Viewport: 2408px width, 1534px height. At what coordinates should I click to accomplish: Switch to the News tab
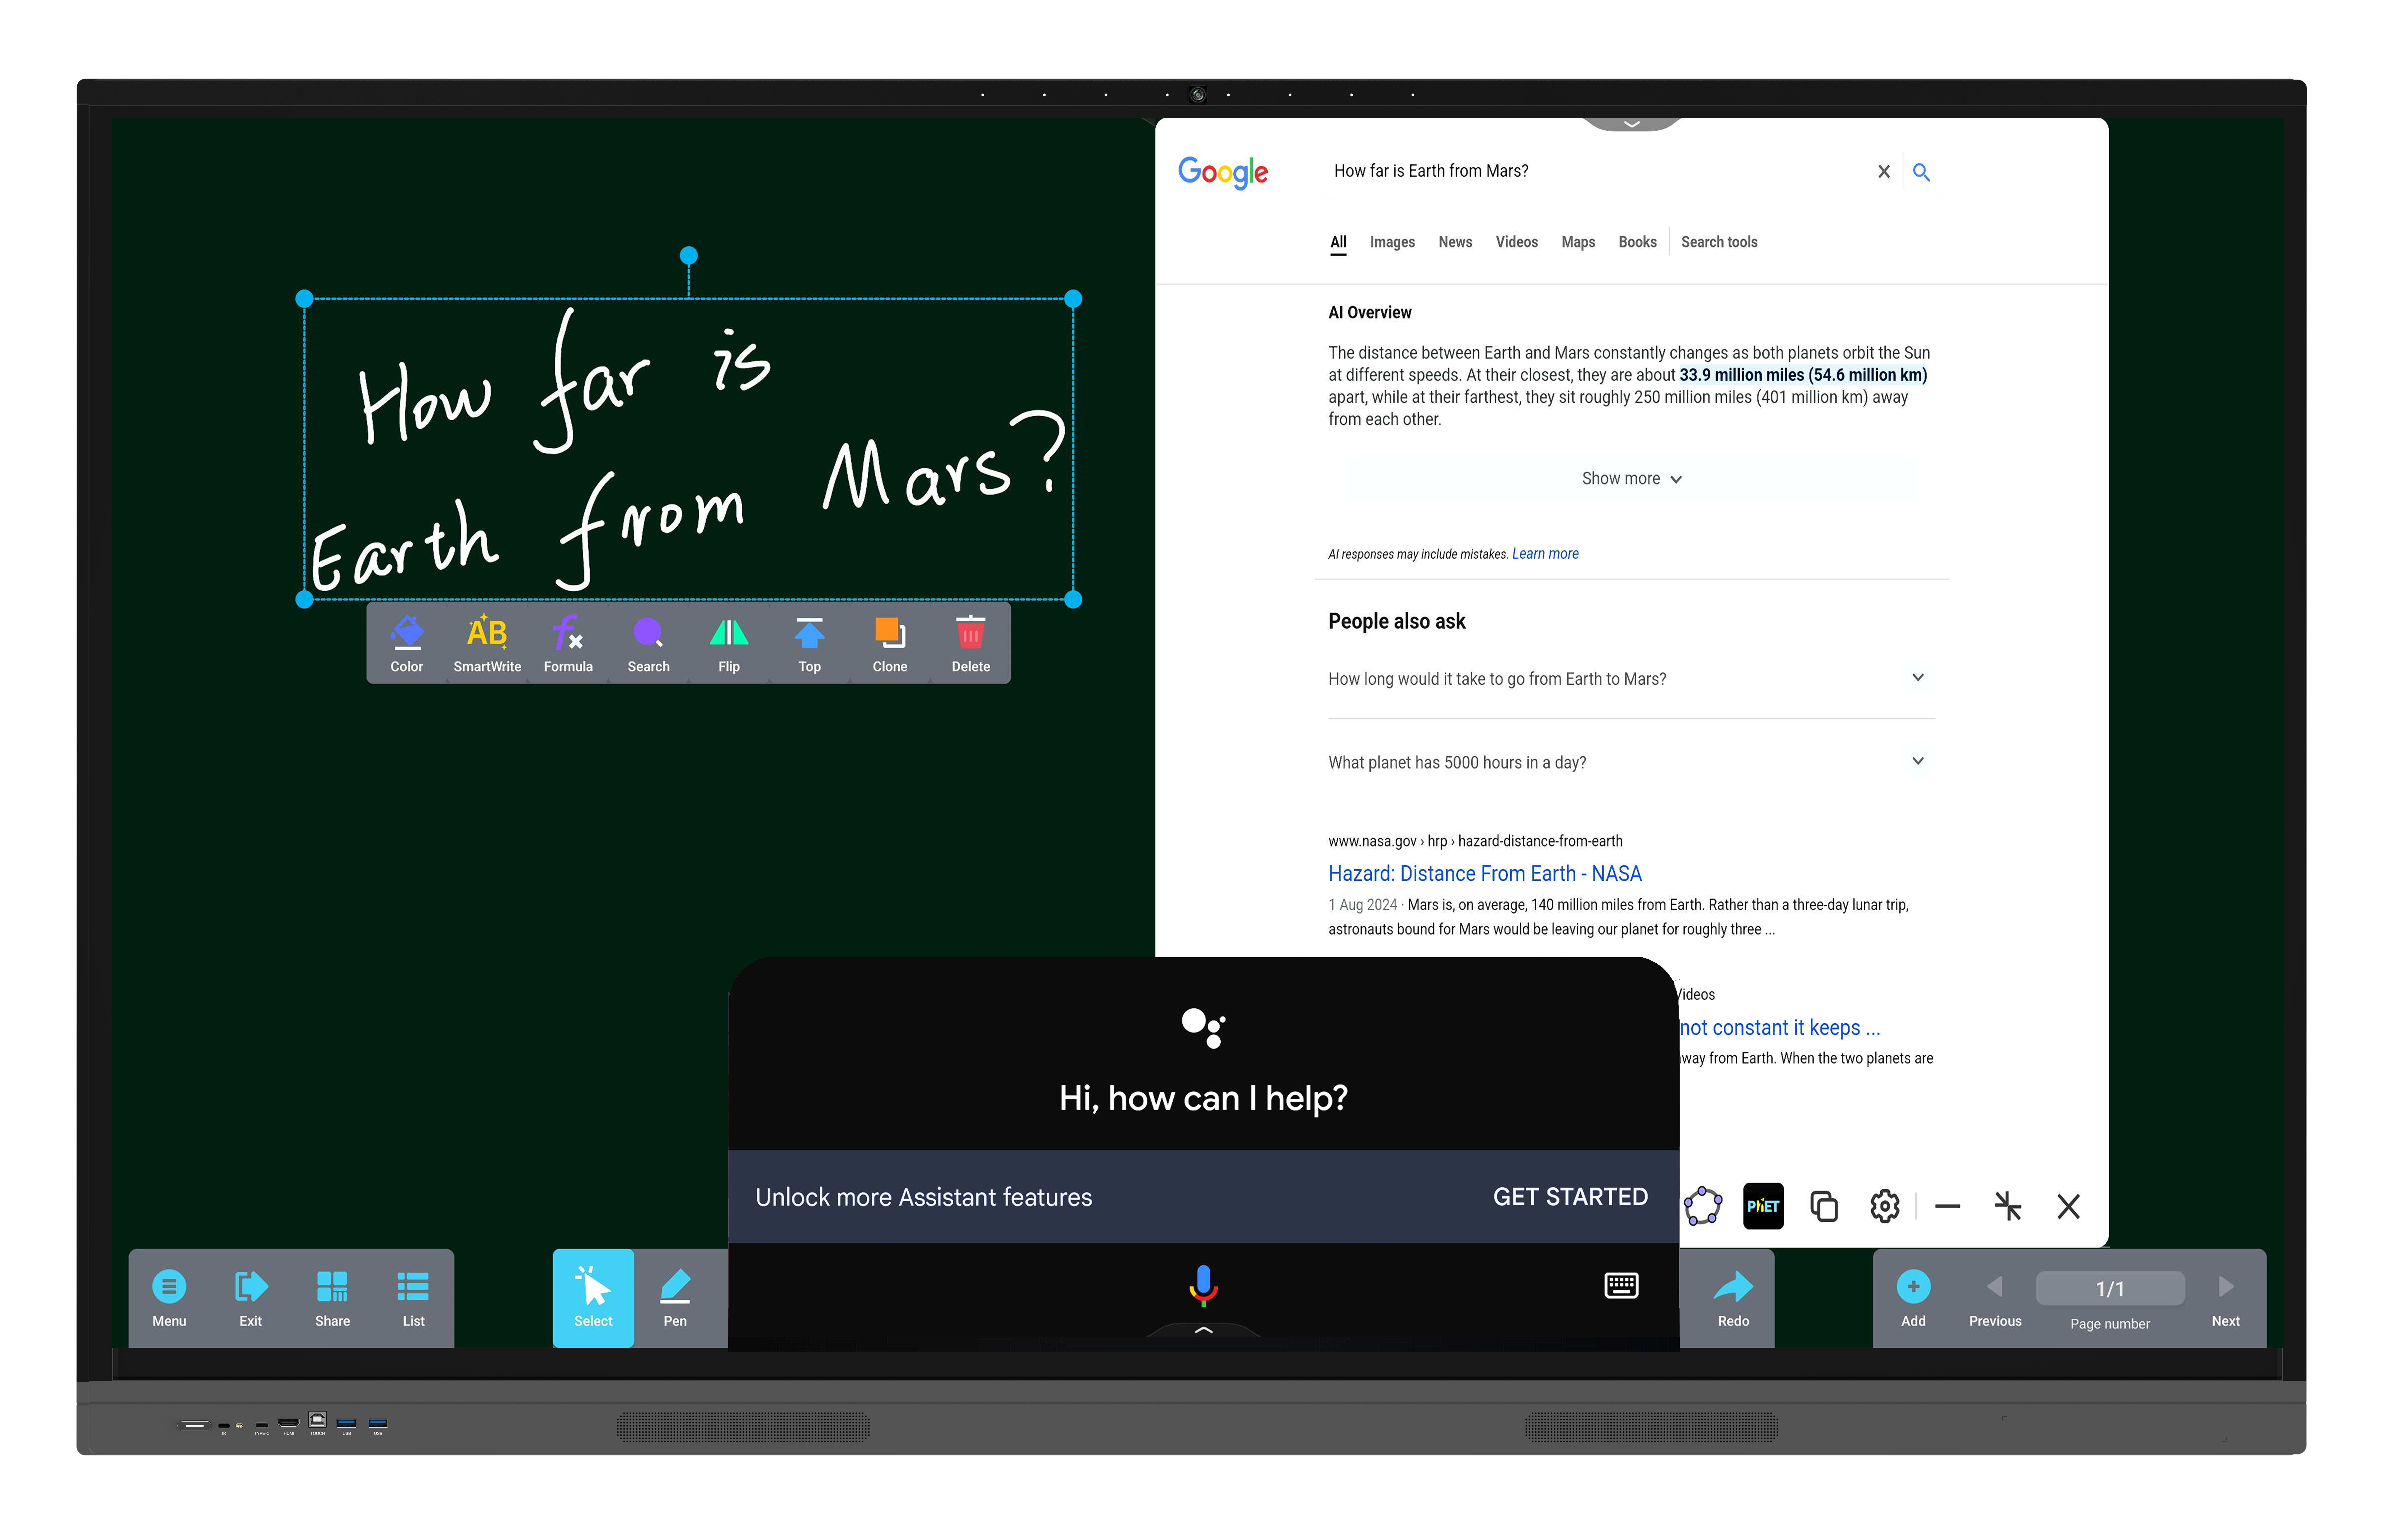(x=1455, y=242)
